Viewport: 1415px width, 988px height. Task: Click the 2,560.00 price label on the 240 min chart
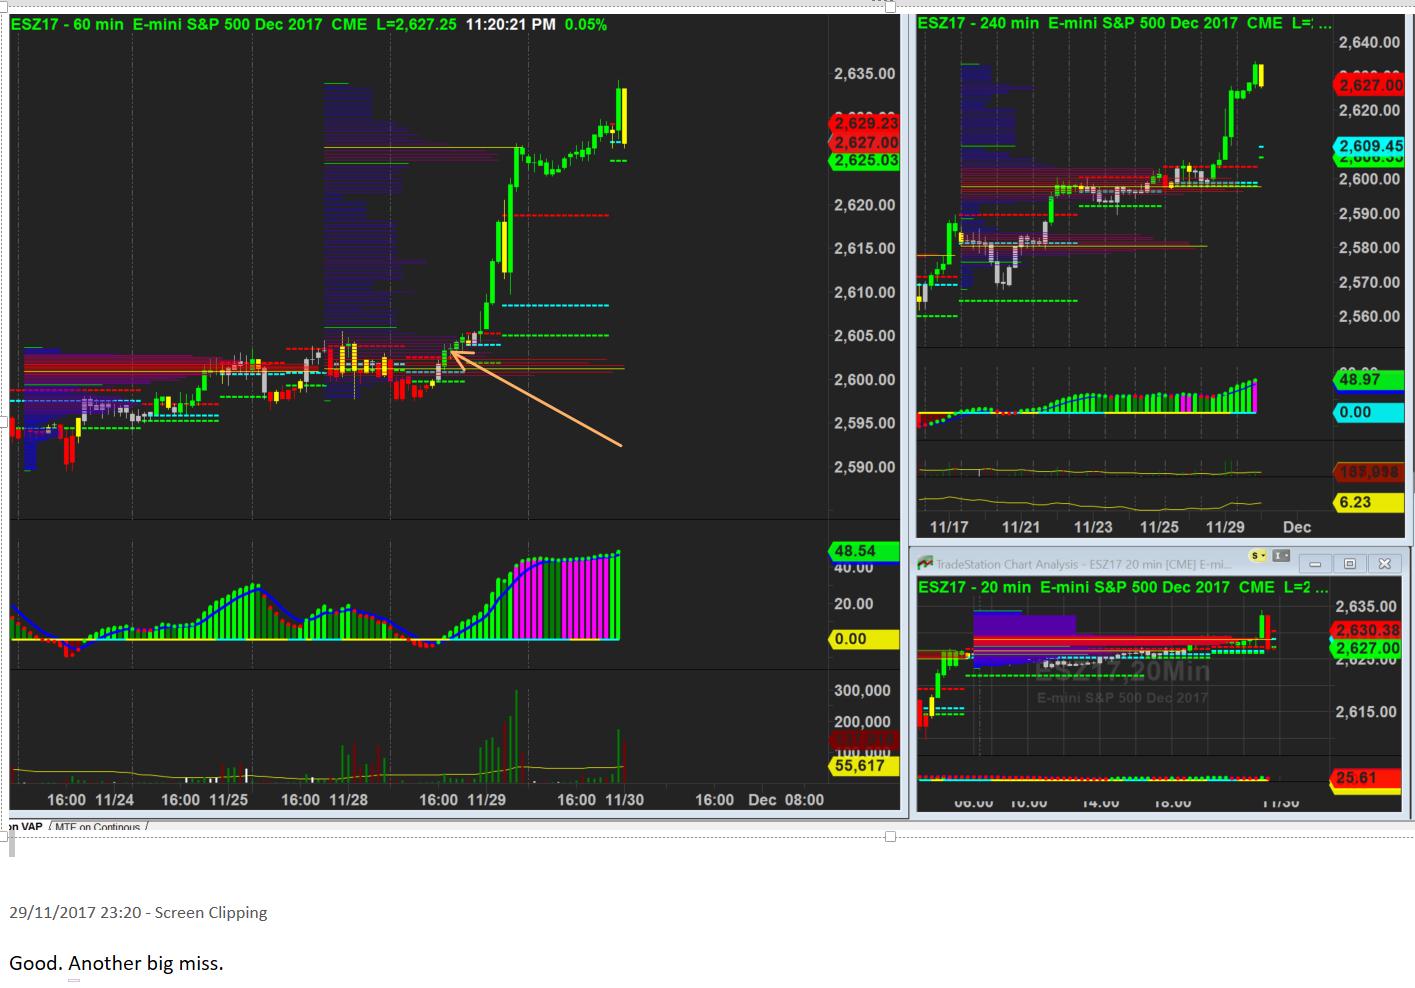point(1369,316)
